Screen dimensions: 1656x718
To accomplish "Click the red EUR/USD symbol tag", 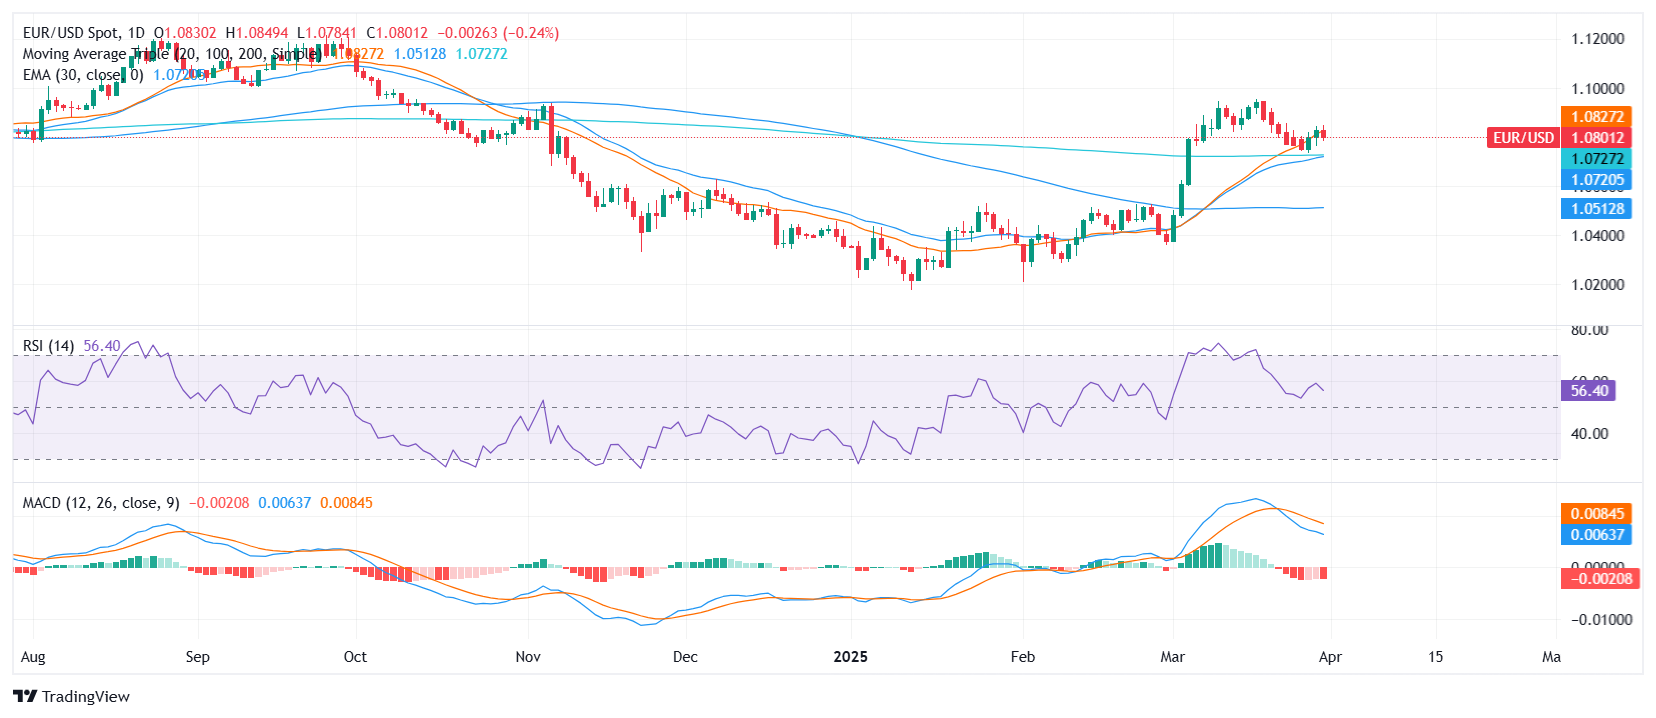I will pyautogui.click(x=1523, y=138).
